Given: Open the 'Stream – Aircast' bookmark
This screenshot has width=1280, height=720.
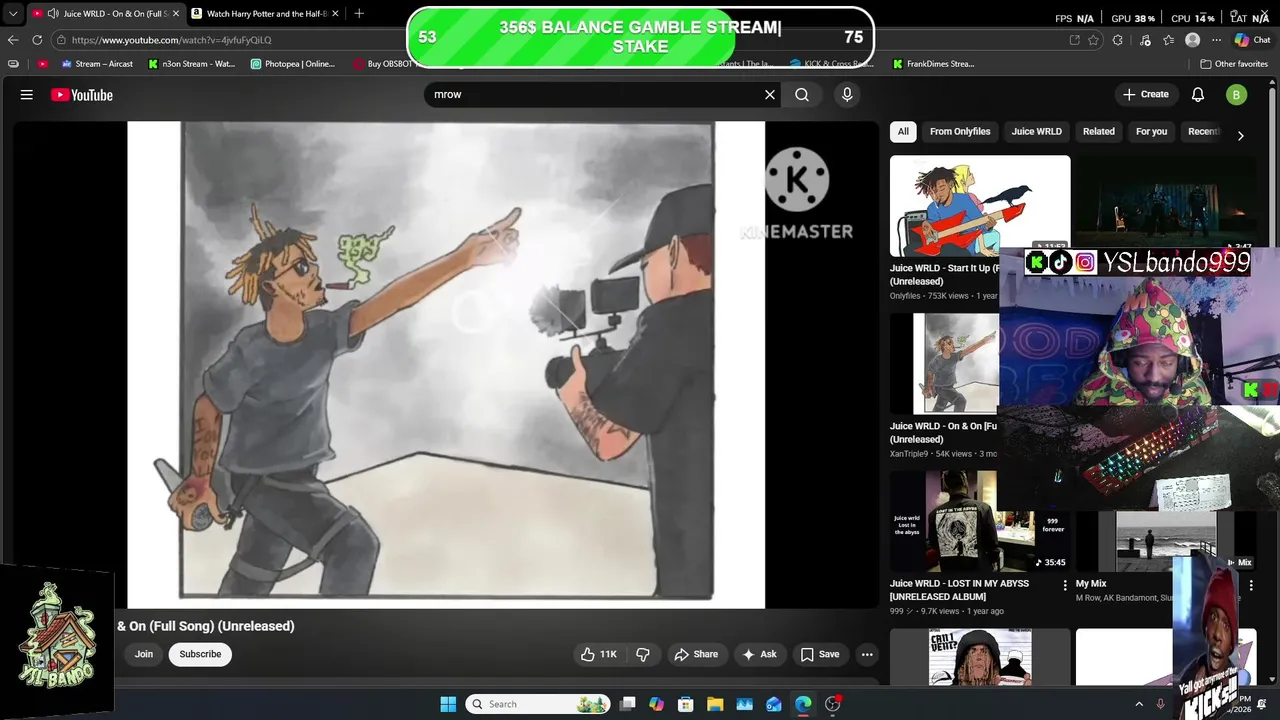Looking at the screenshot, I should (96, 64).
